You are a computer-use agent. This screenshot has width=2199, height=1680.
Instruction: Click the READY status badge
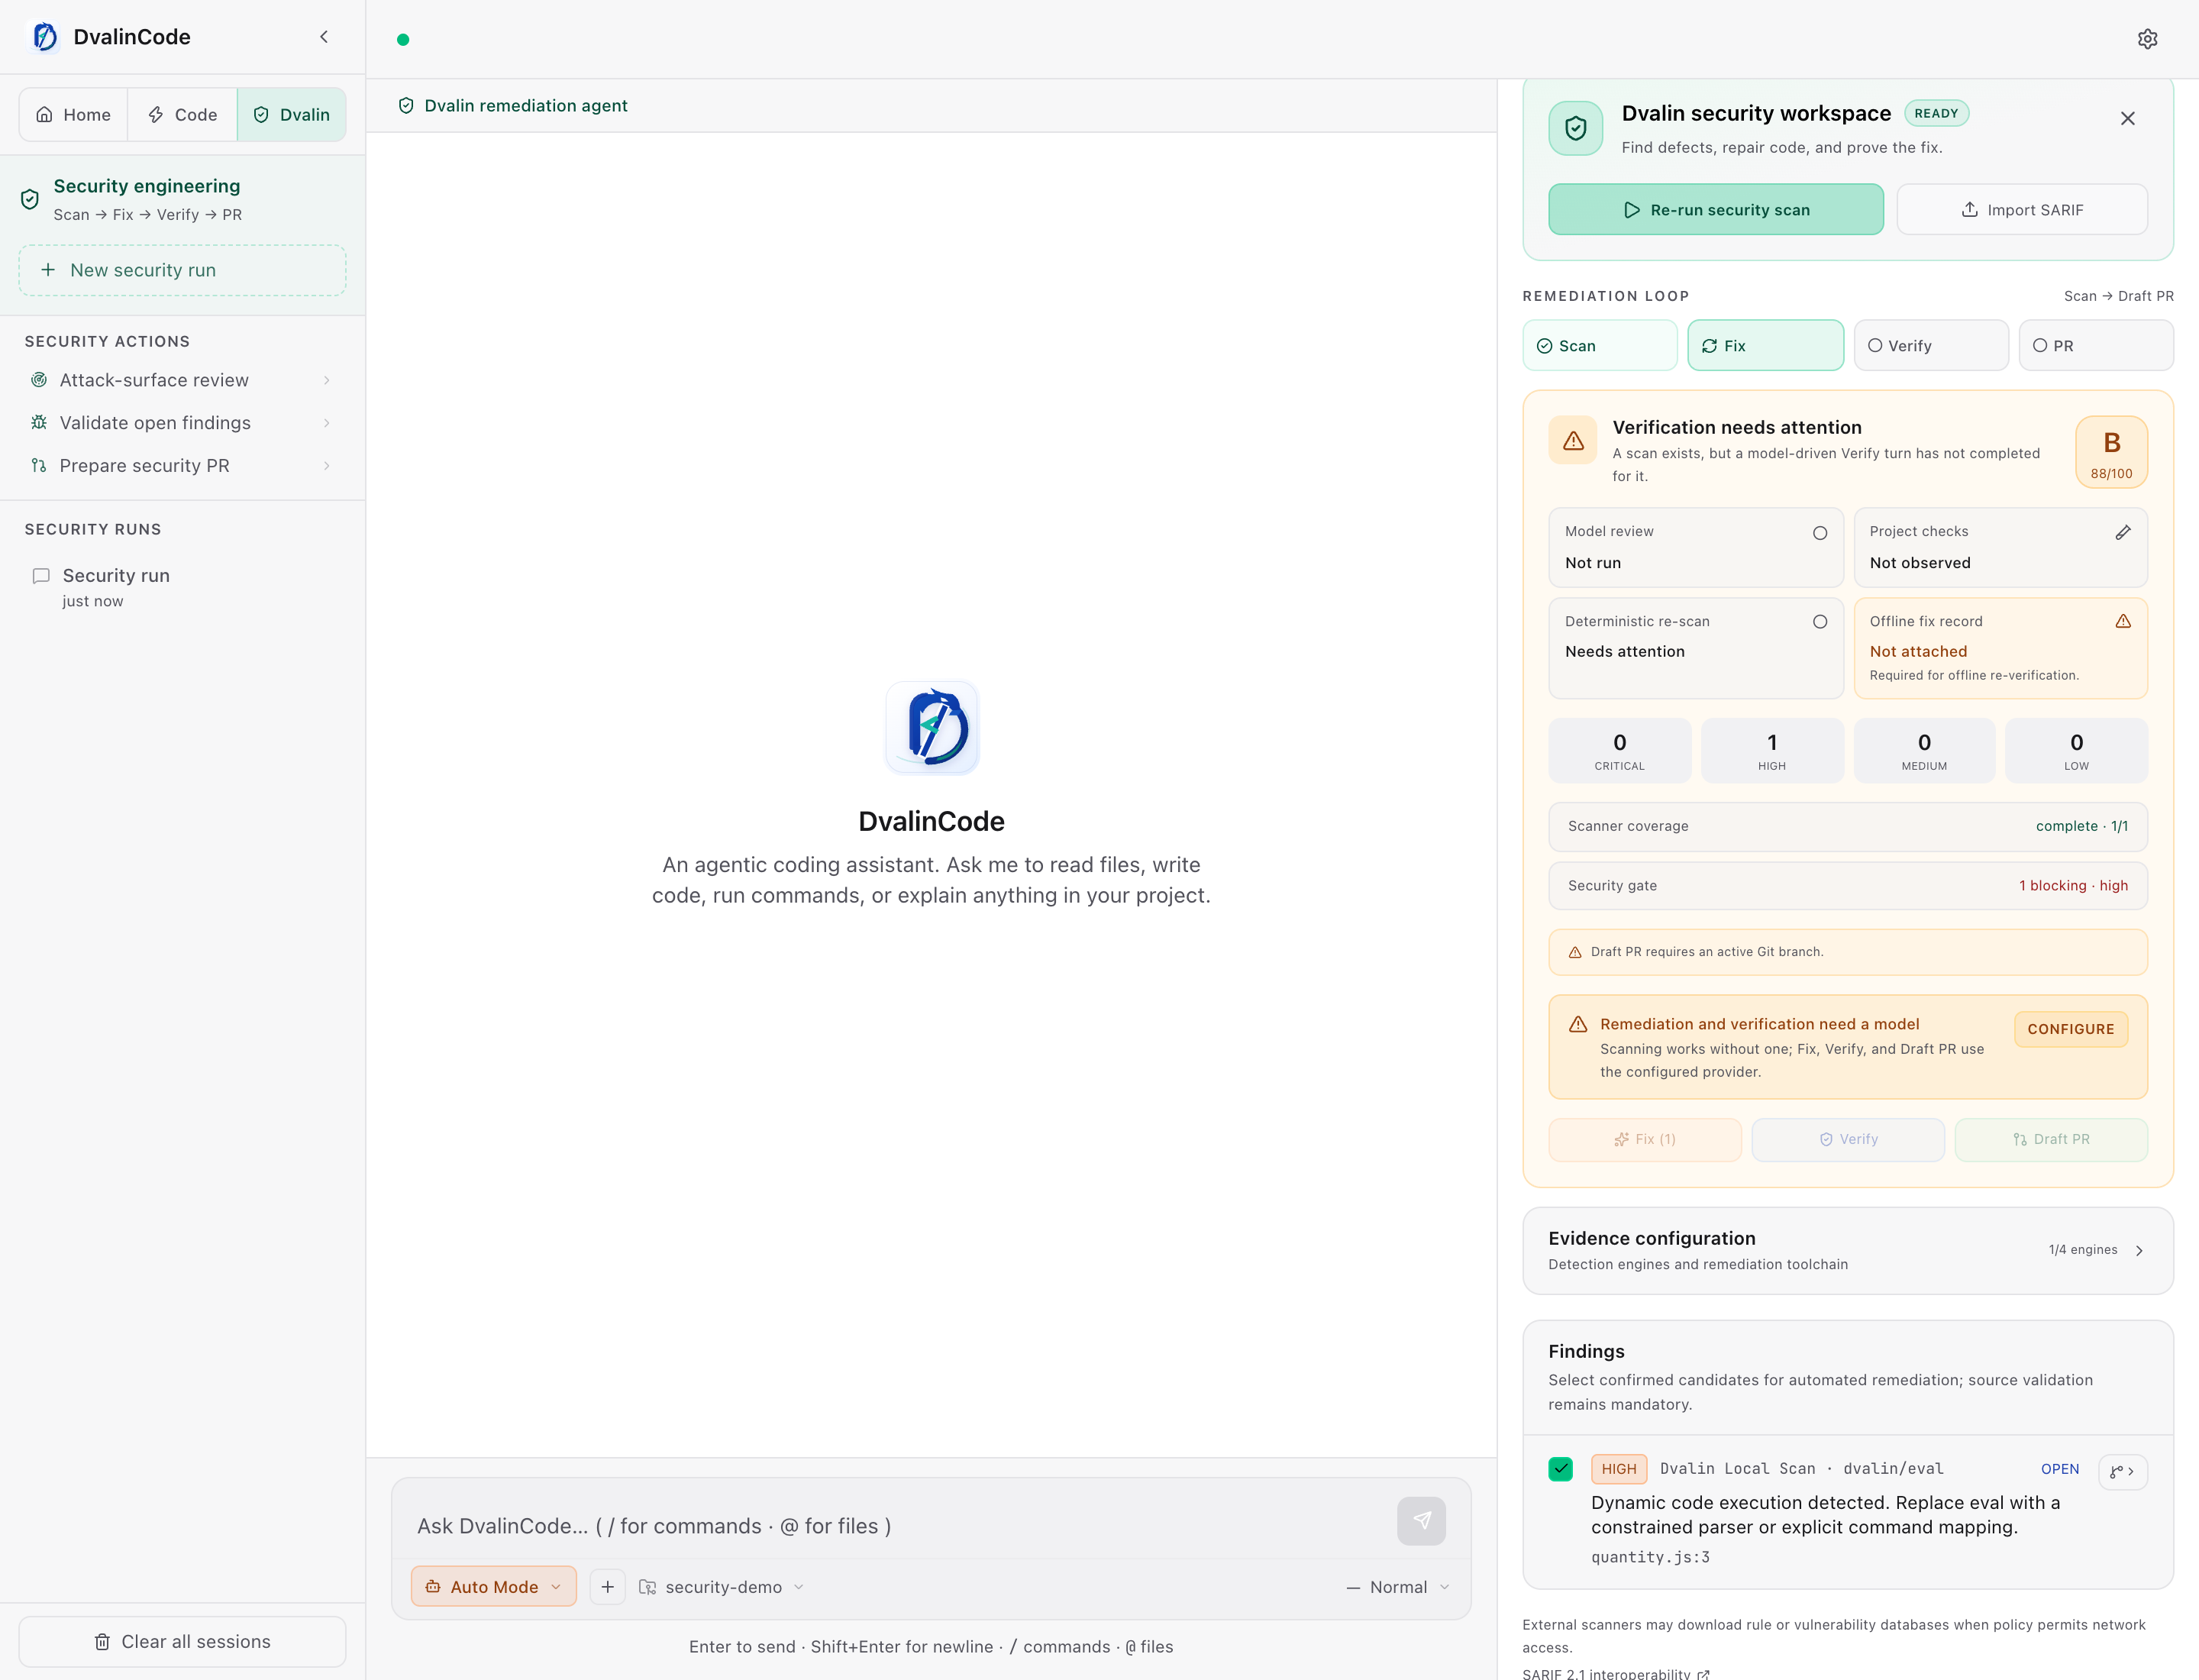pyautogui.click(x=1936, y=114)
